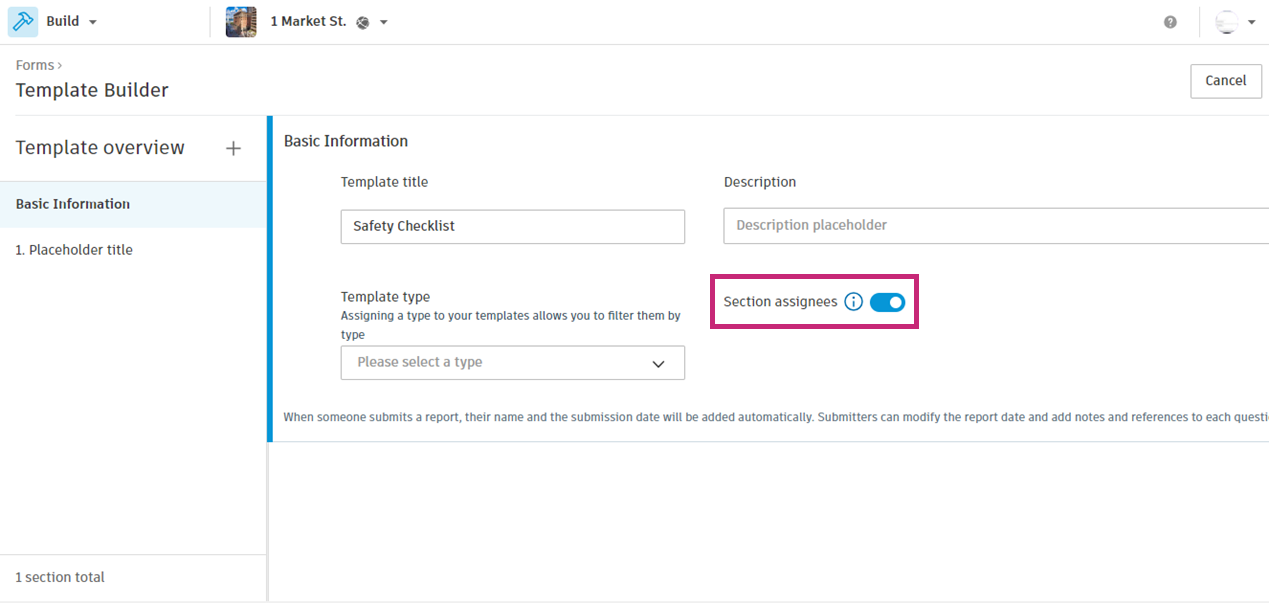This screenshot has width=1269, height=603.
Task: Open the help question mark icon
Action: click(x=1170, y=22)
